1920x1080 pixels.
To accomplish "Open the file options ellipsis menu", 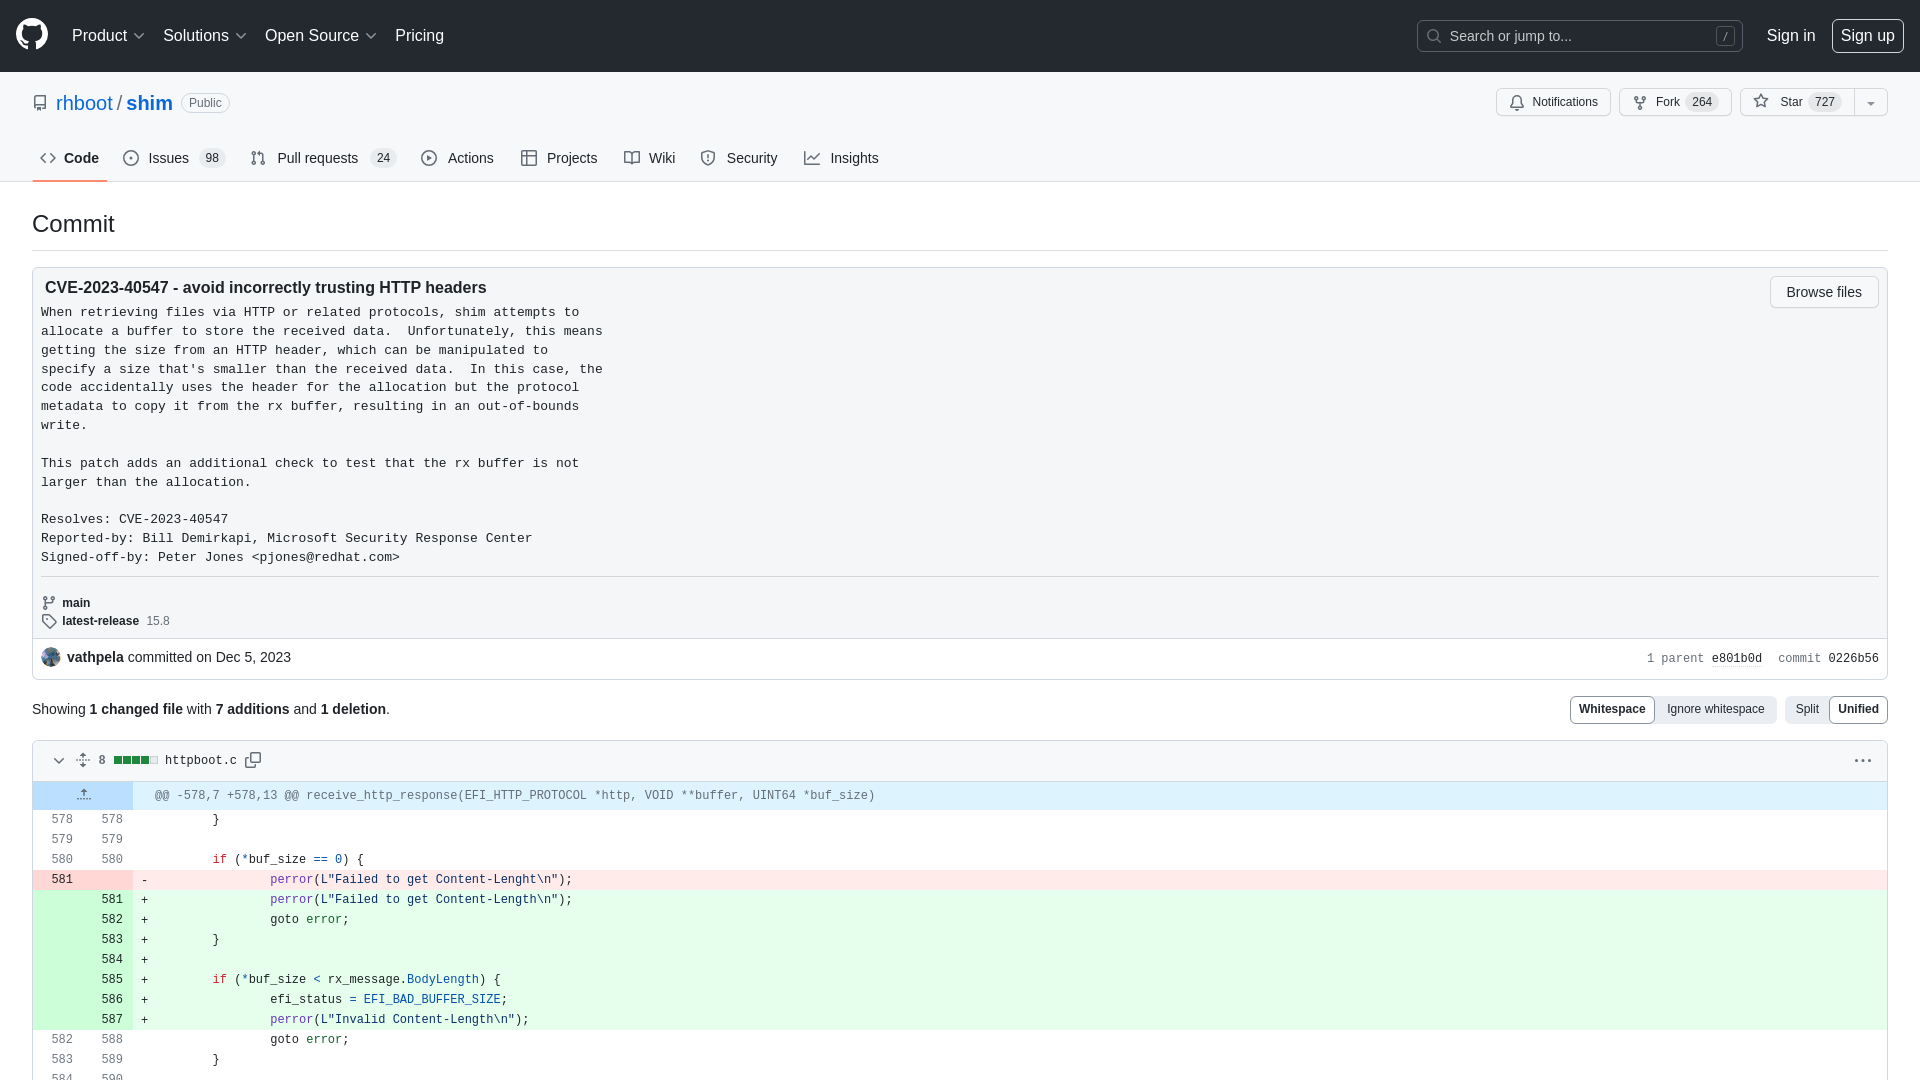I will [x=1862, y=760].
